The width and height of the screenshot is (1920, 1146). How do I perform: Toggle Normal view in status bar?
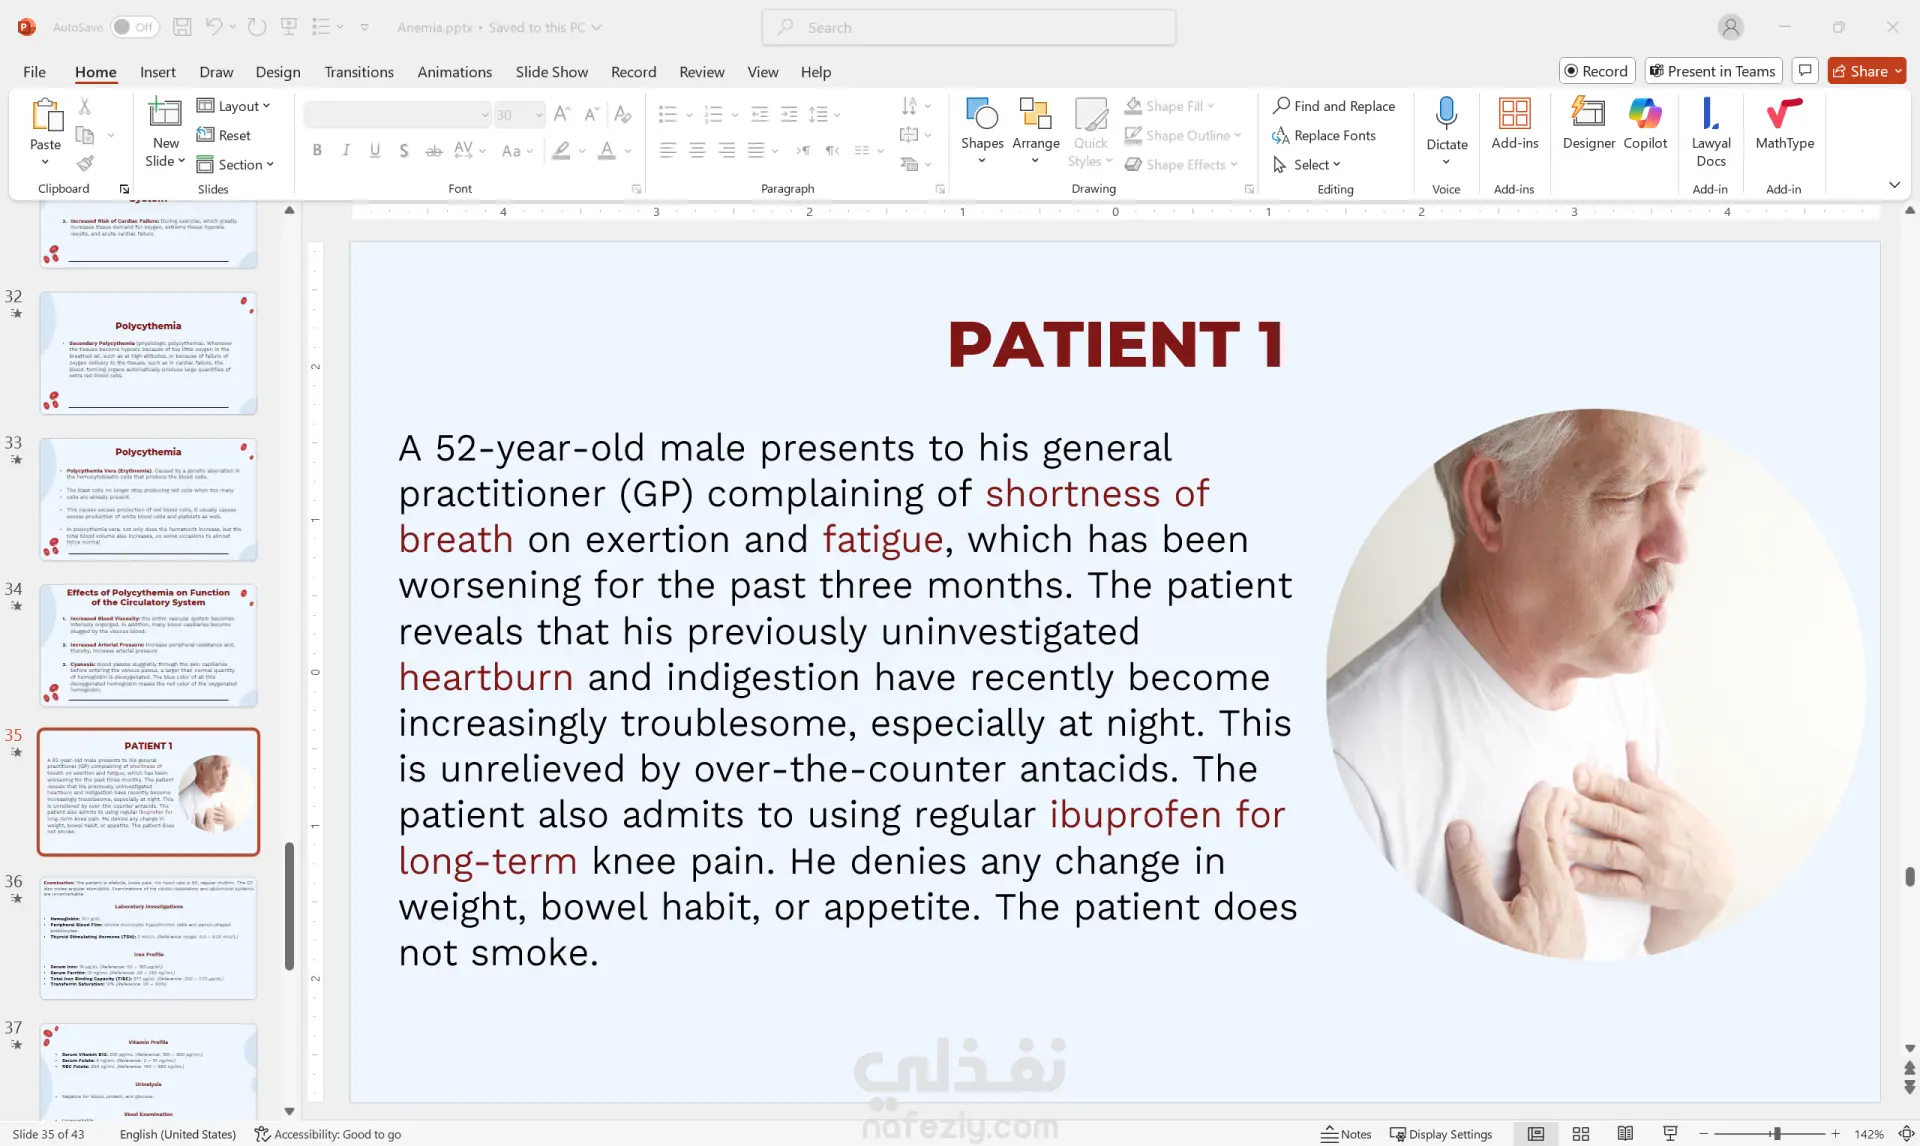click(1536, 1134)
